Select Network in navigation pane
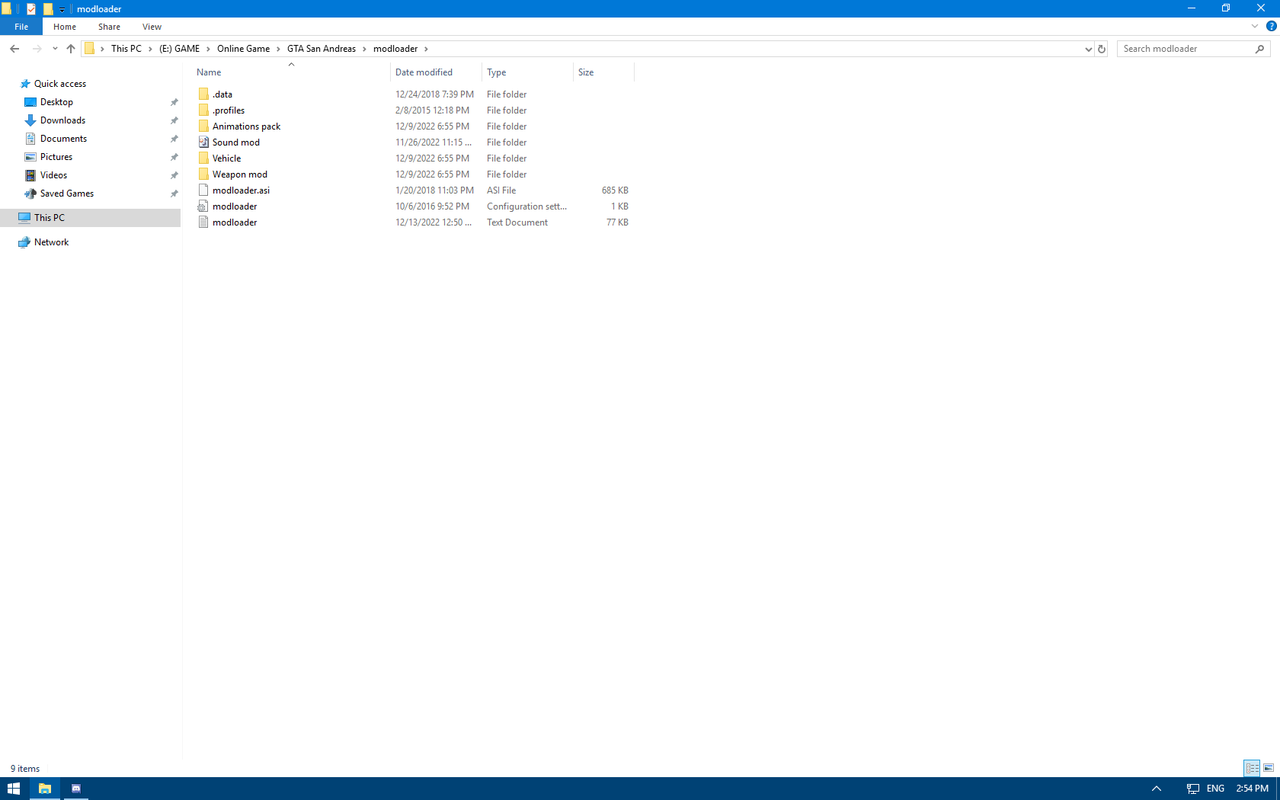 [x=51, y=242]
